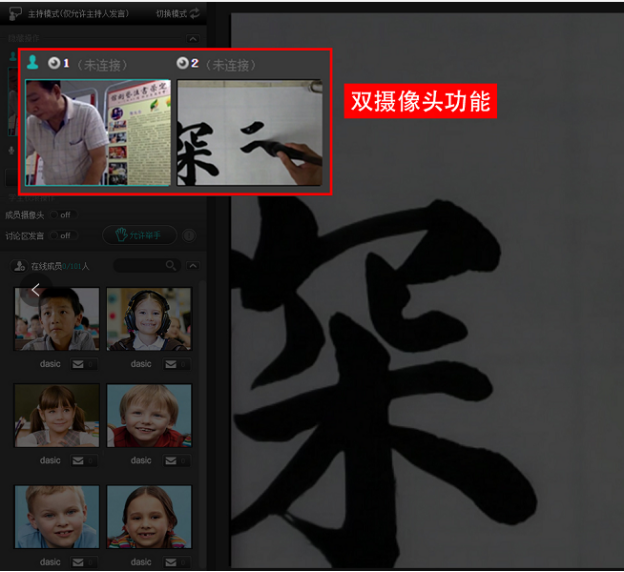
Task: Click the switch mode (切换模式) refresh icon
Action: [x=194, y=13]
